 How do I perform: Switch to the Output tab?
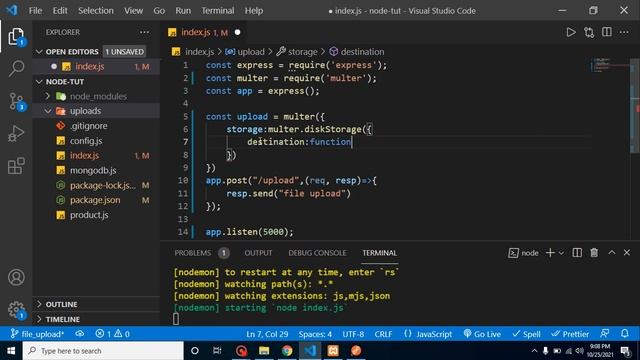point(258,253)
